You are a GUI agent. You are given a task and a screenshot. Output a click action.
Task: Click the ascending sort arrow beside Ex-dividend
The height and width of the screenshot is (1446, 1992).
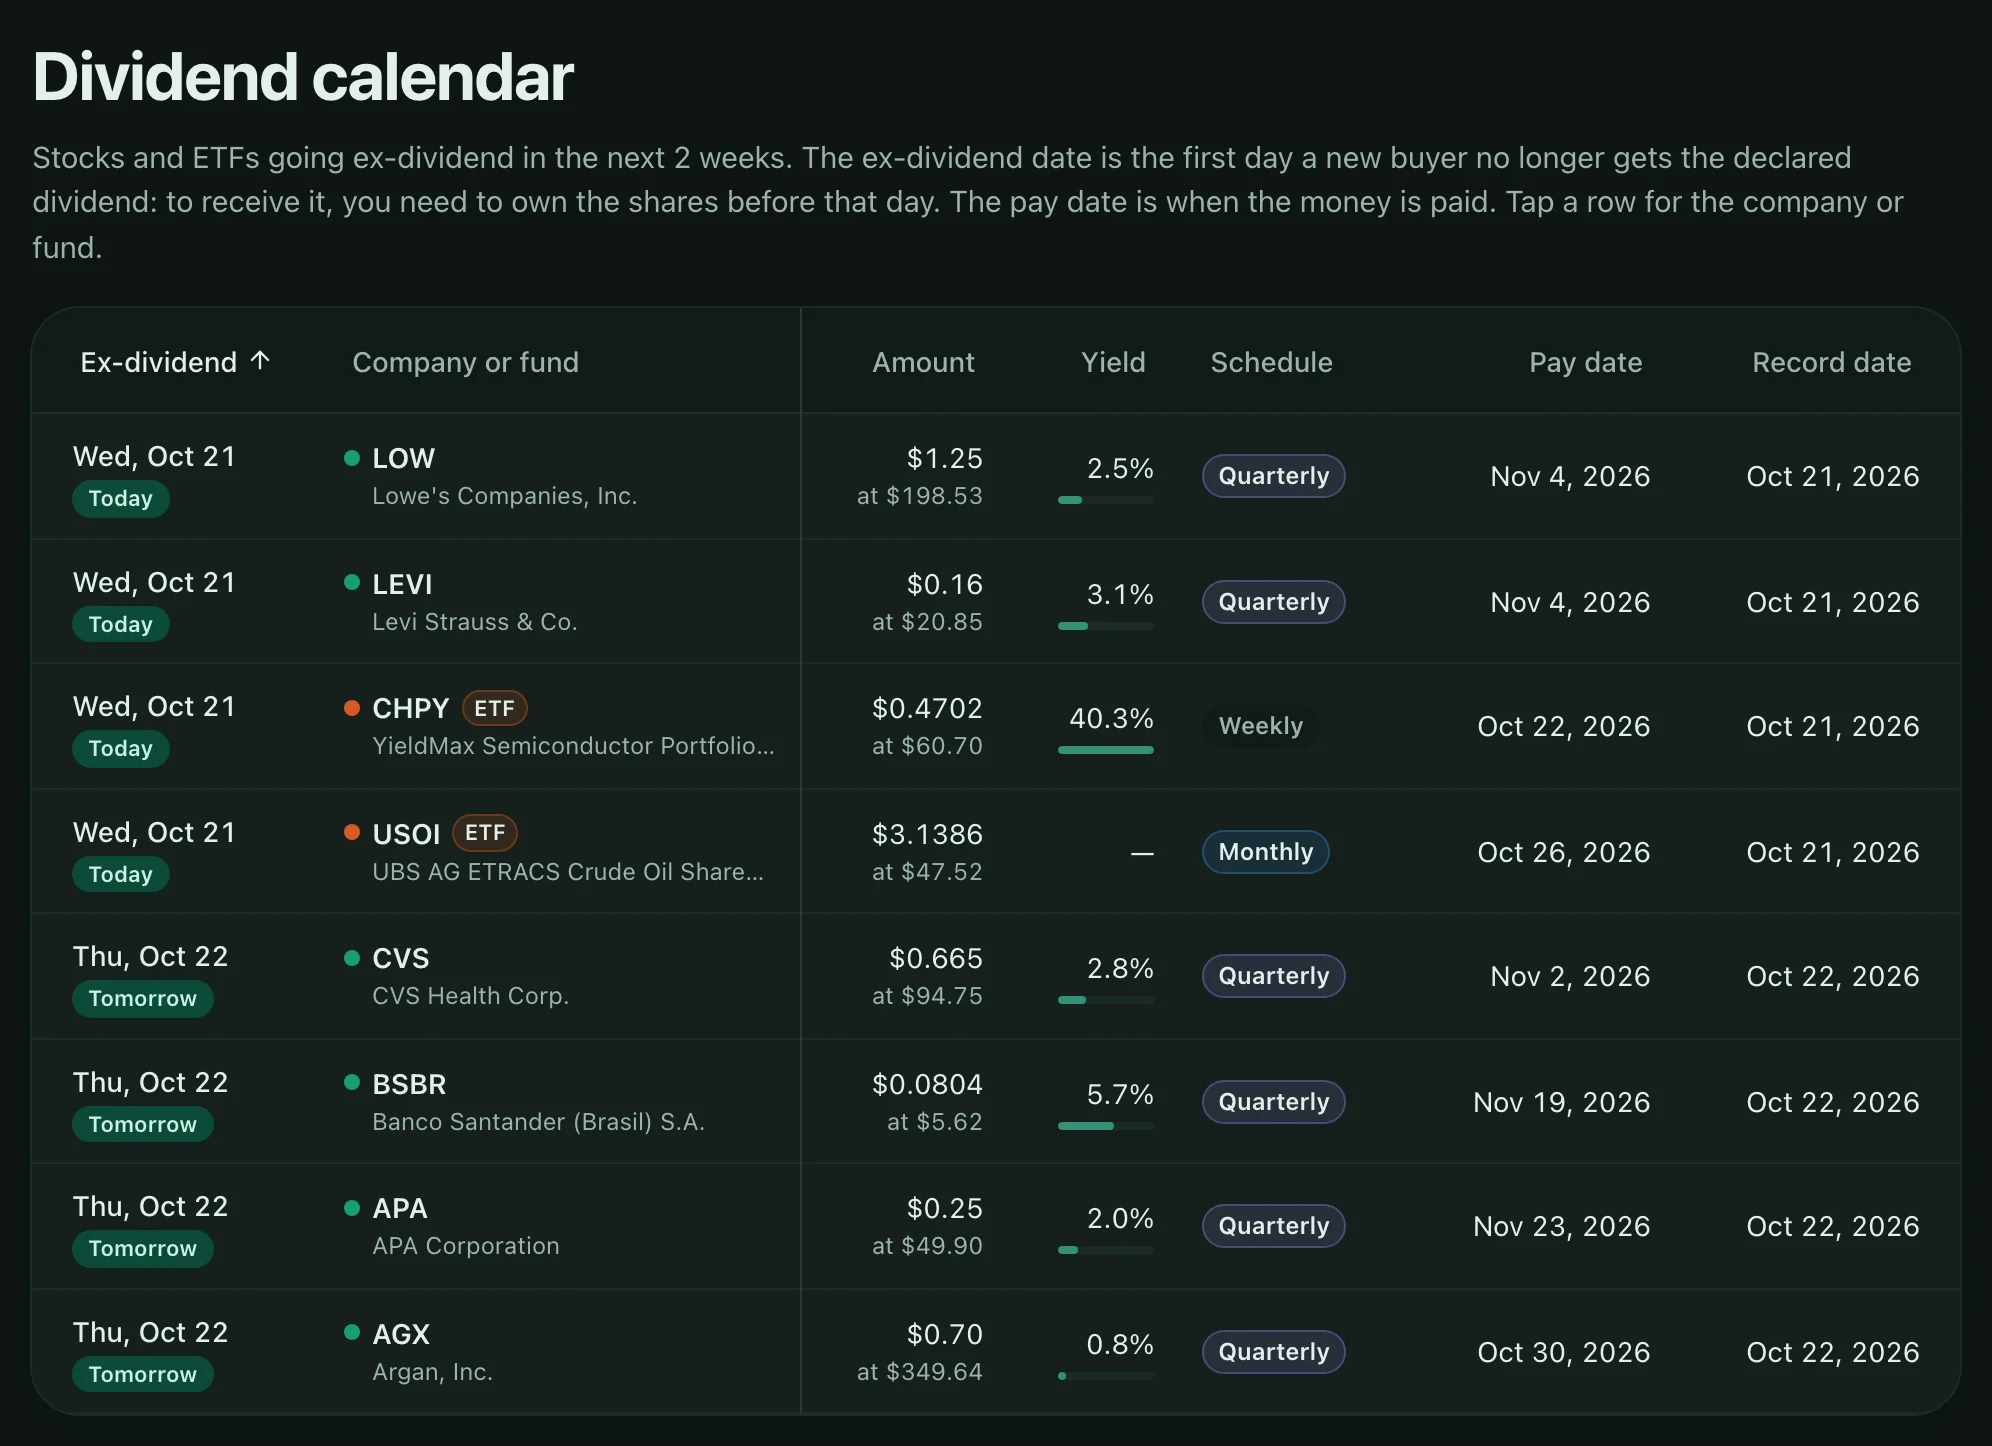click(x=260, y=361)
